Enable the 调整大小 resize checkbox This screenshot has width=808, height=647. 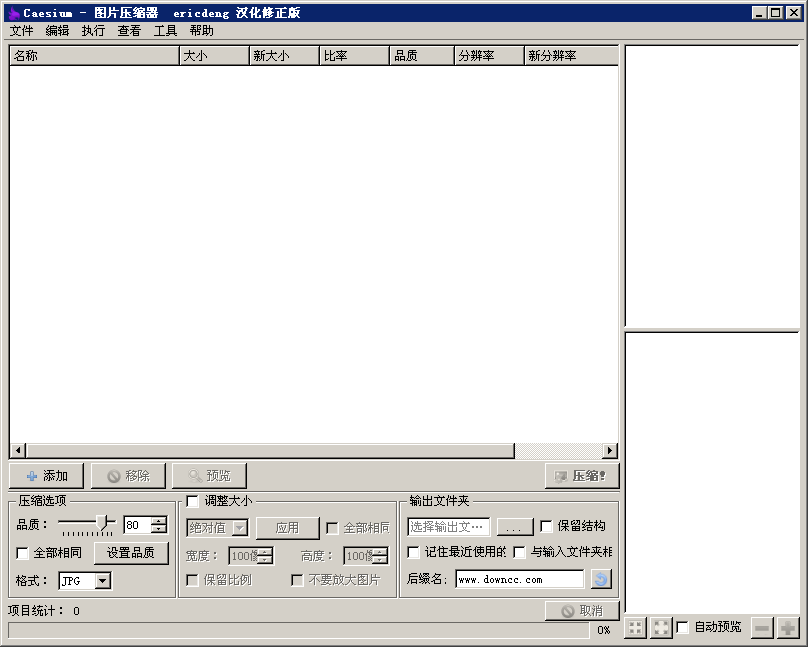193,501
